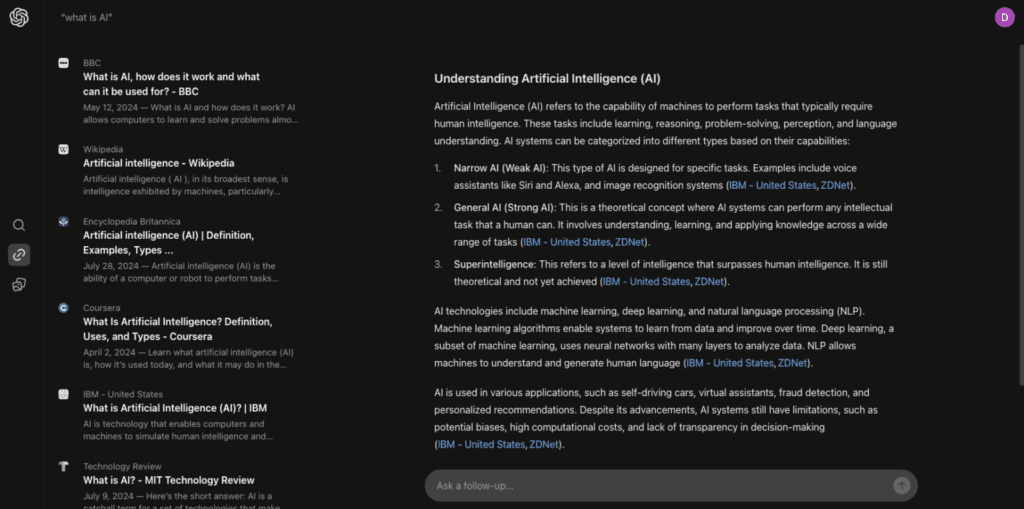Click ZDNet citation in Superintelligence item
Image resolution: width=1024 pixels, height=509 pixels.
coord(709,282)
